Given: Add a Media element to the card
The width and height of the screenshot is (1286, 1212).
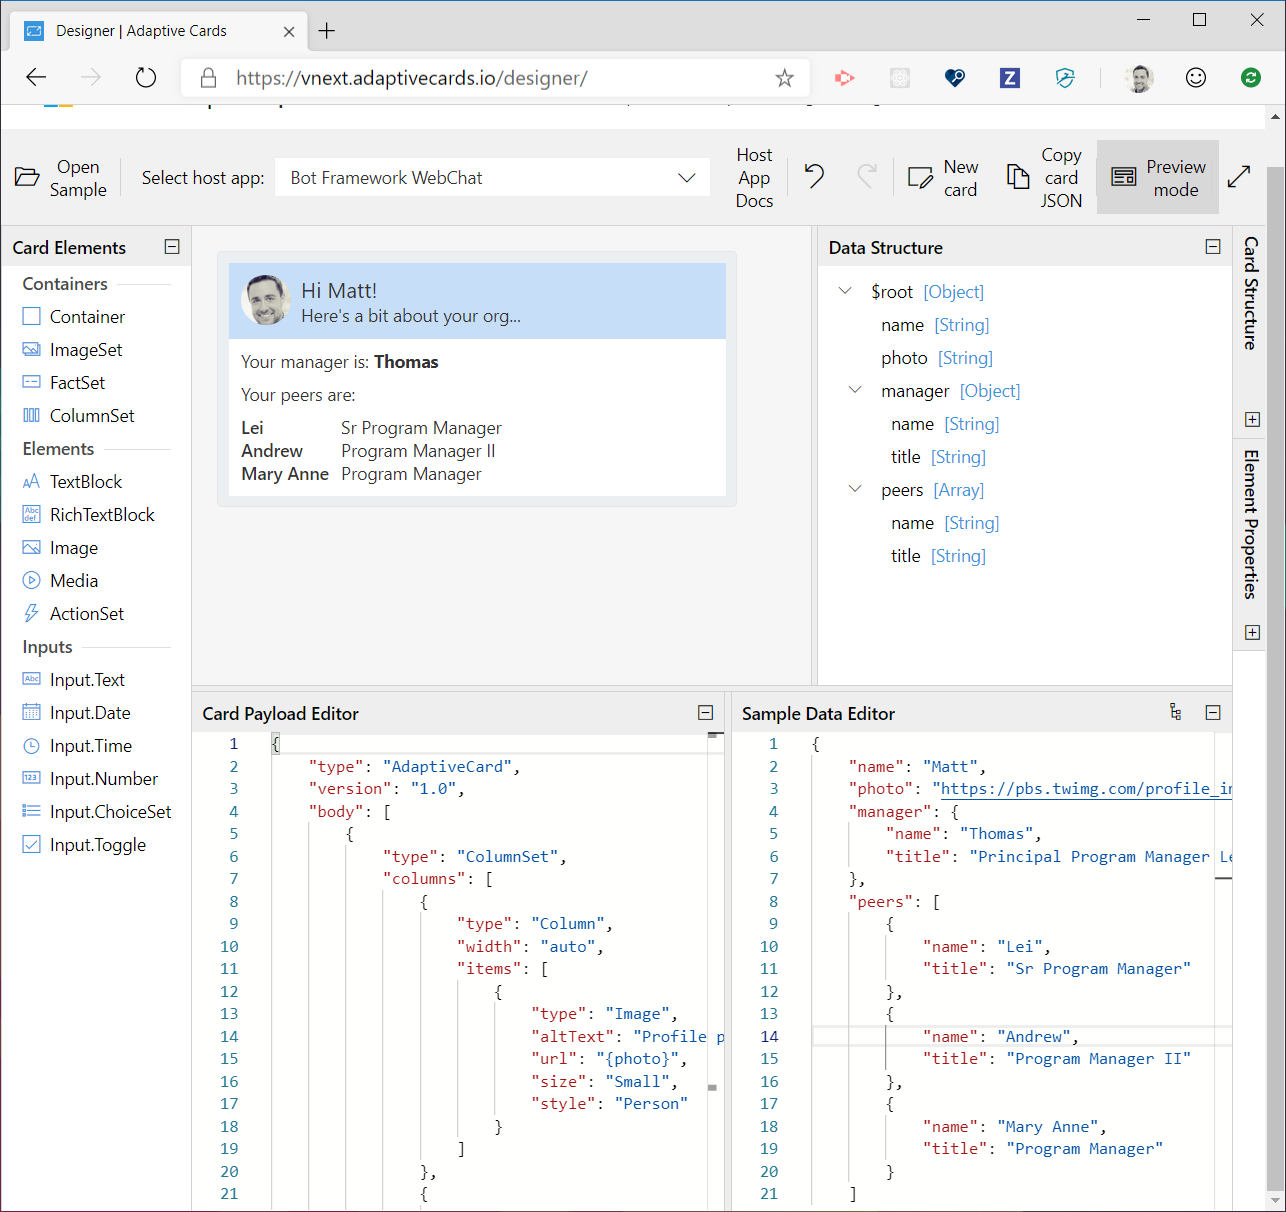Looking at the screenshot, I should click(71, 580).
